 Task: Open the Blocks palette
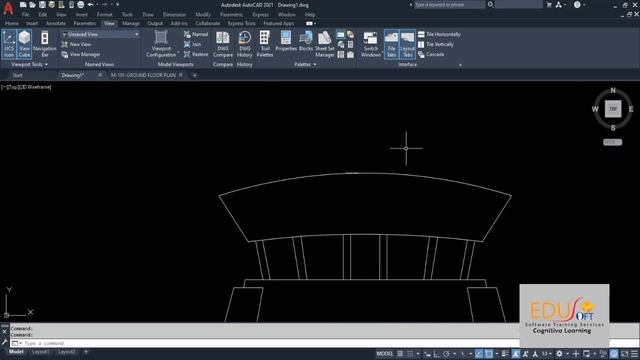(306, 41)
